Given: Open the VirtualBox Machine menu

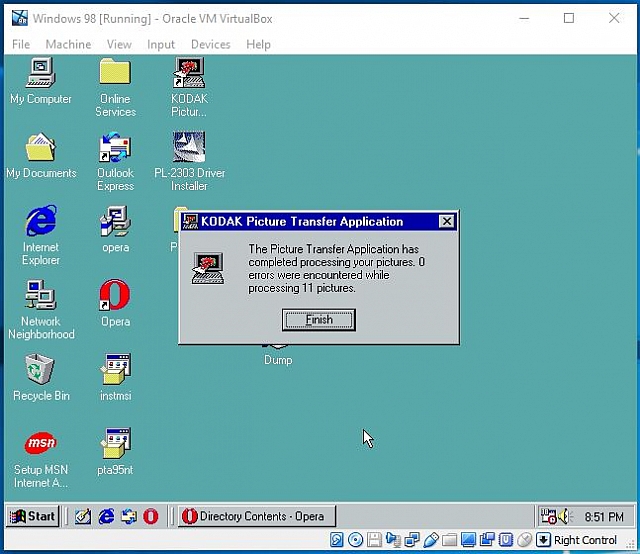Looking at the screenshot, I should (x=68, y=44).
